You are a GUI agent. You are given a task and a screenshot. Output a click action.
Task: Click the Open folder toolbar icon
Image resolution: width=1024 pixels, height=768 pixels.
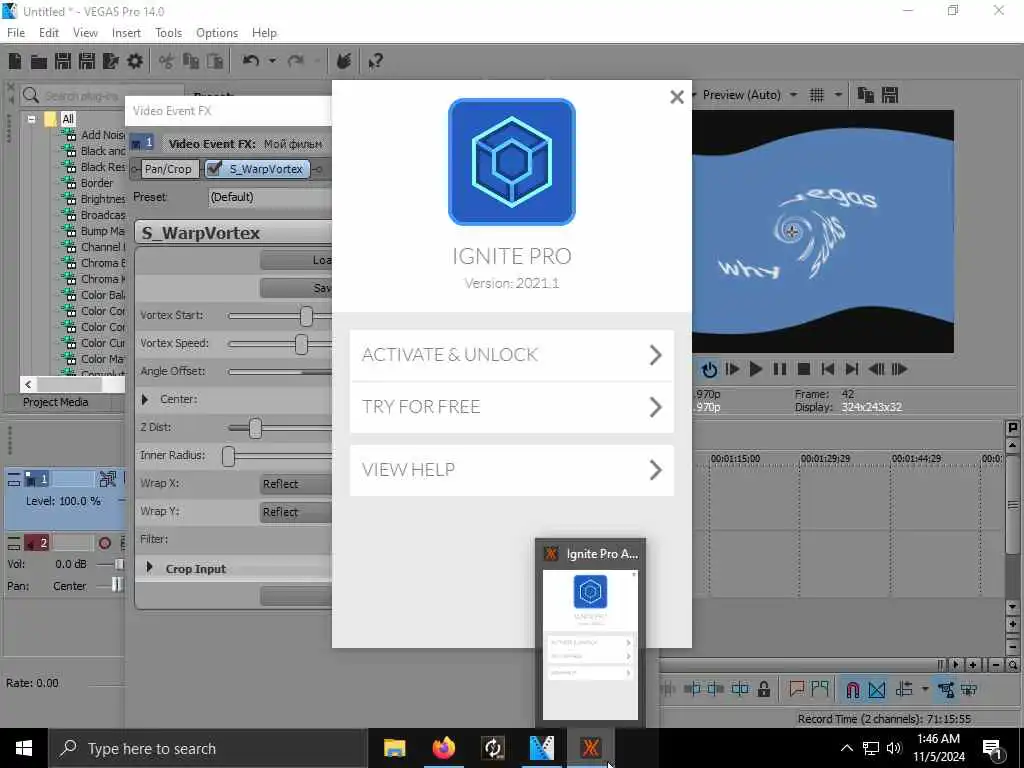point(39,61)
